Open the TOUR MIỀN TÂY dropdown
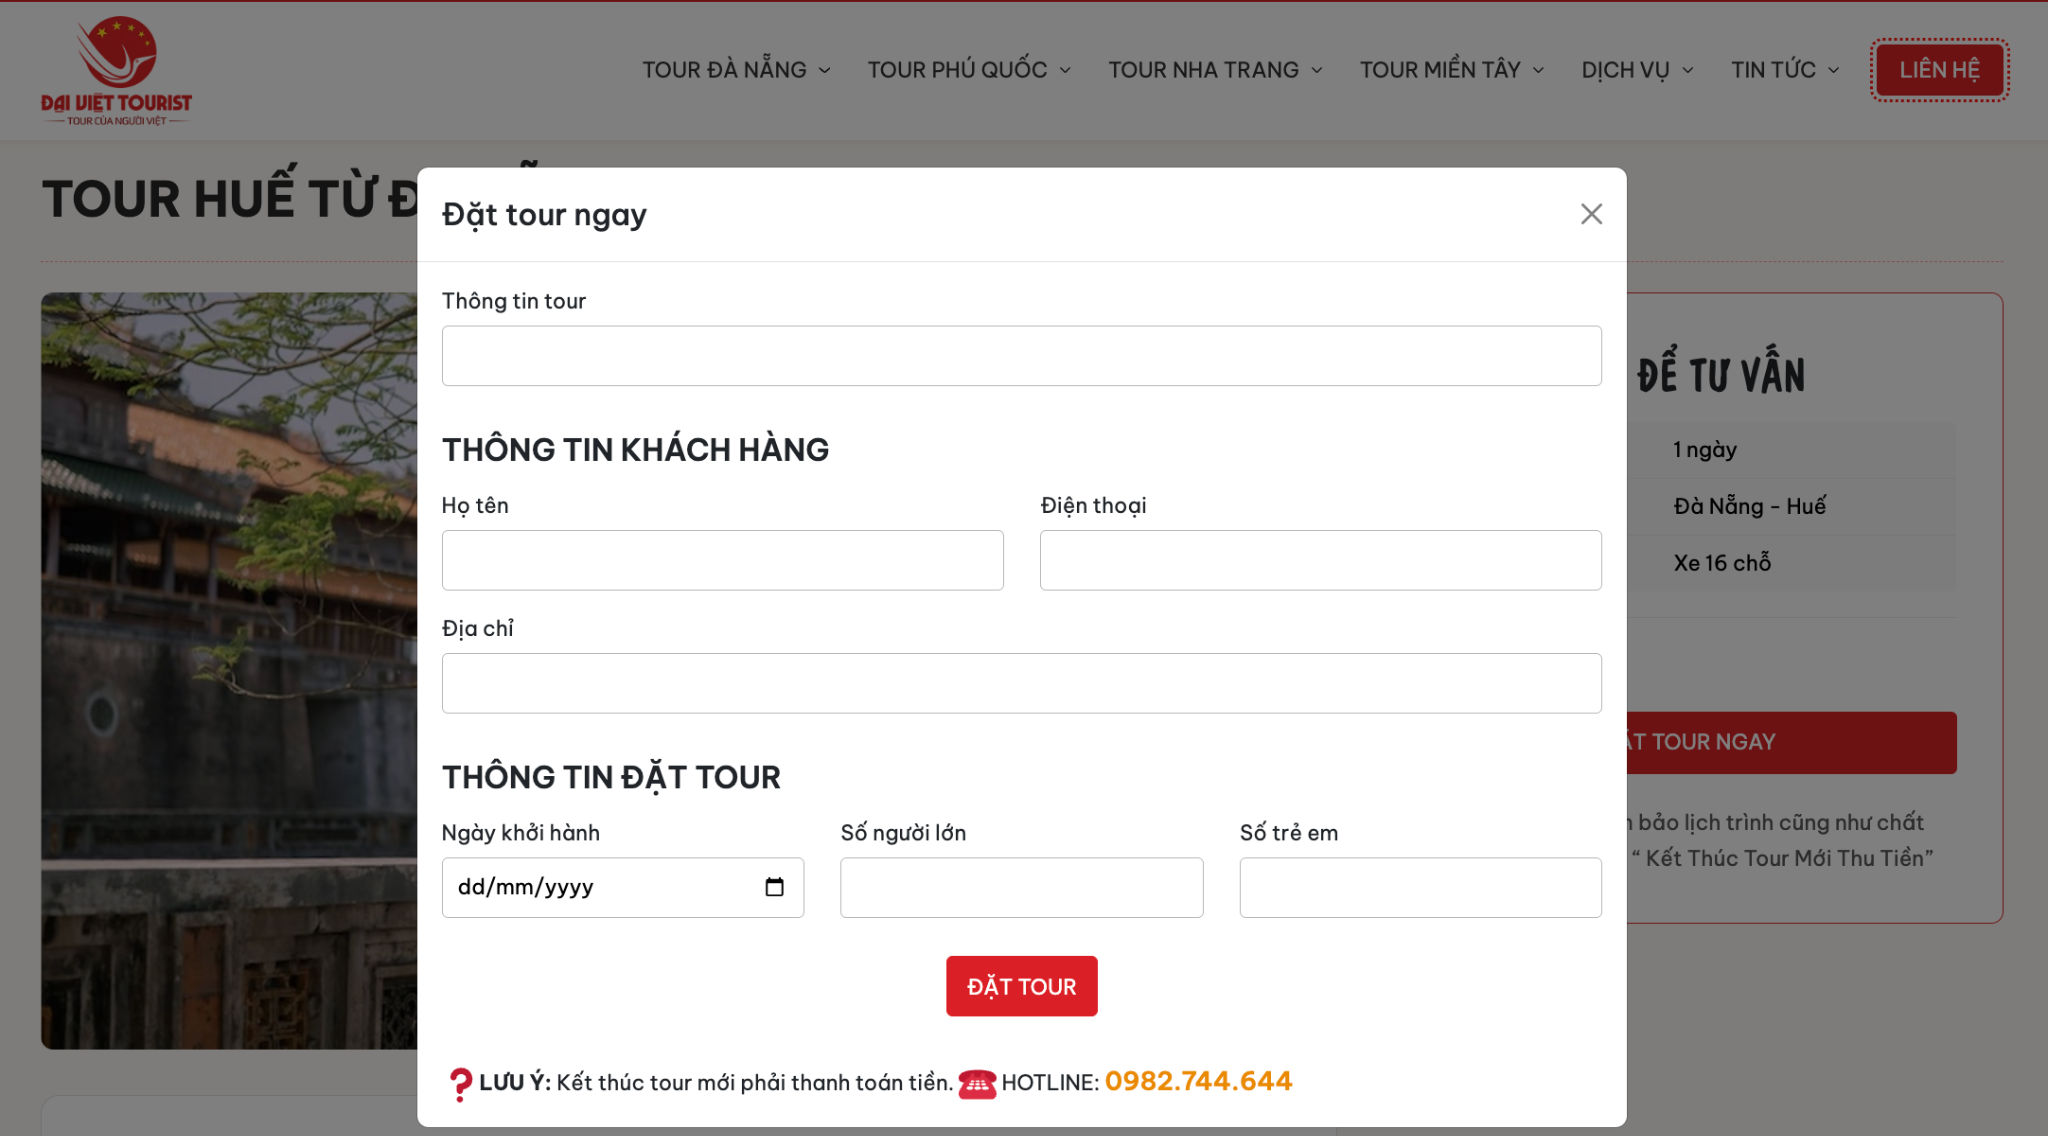 (1450, 70)
